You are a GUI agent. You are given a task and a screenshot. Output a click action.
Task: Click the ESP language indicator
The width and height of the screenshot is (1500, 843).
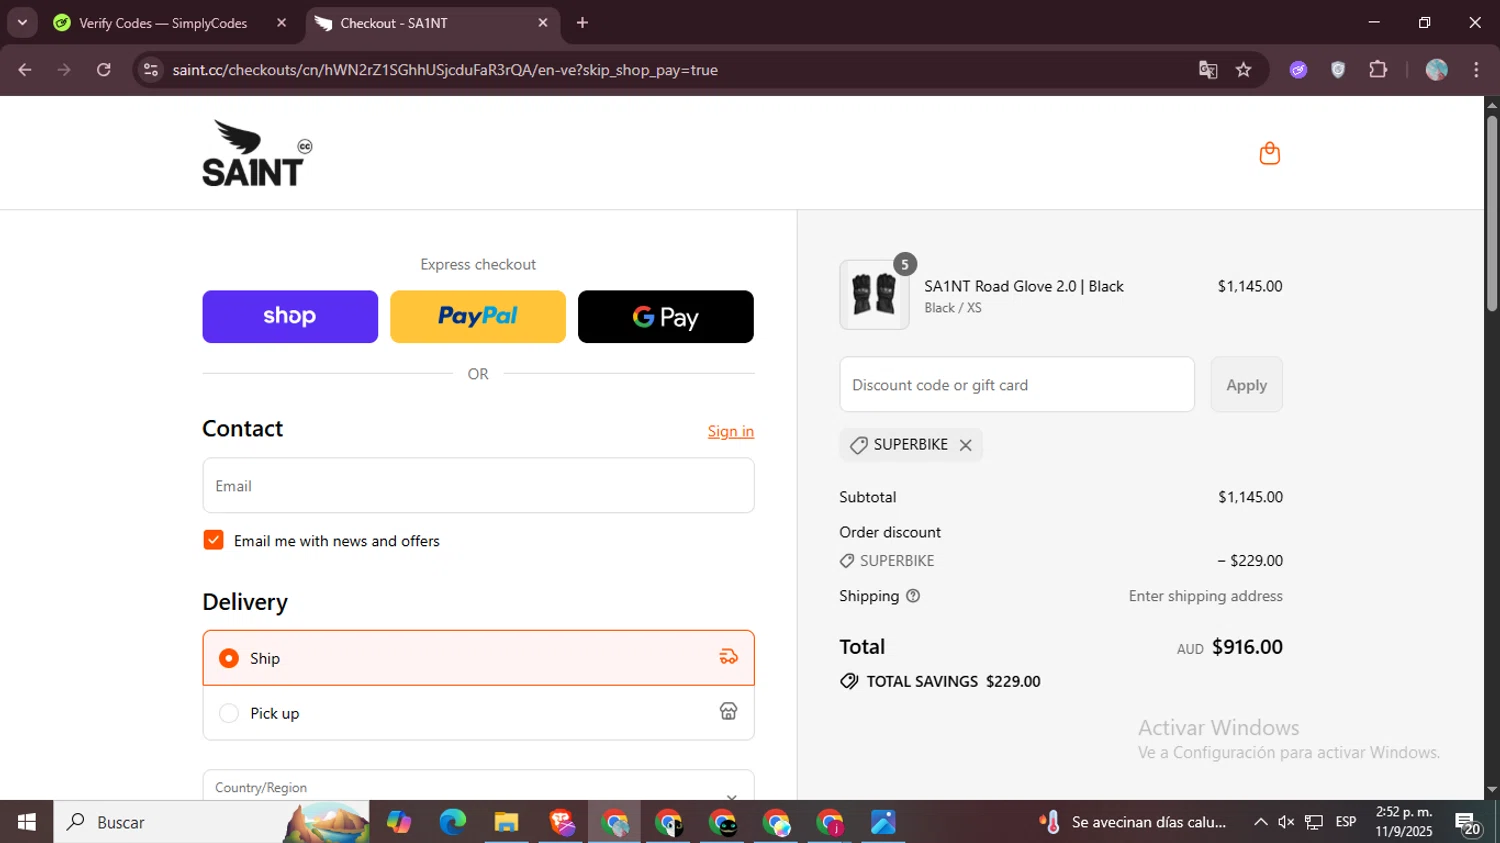point(1346,822)
